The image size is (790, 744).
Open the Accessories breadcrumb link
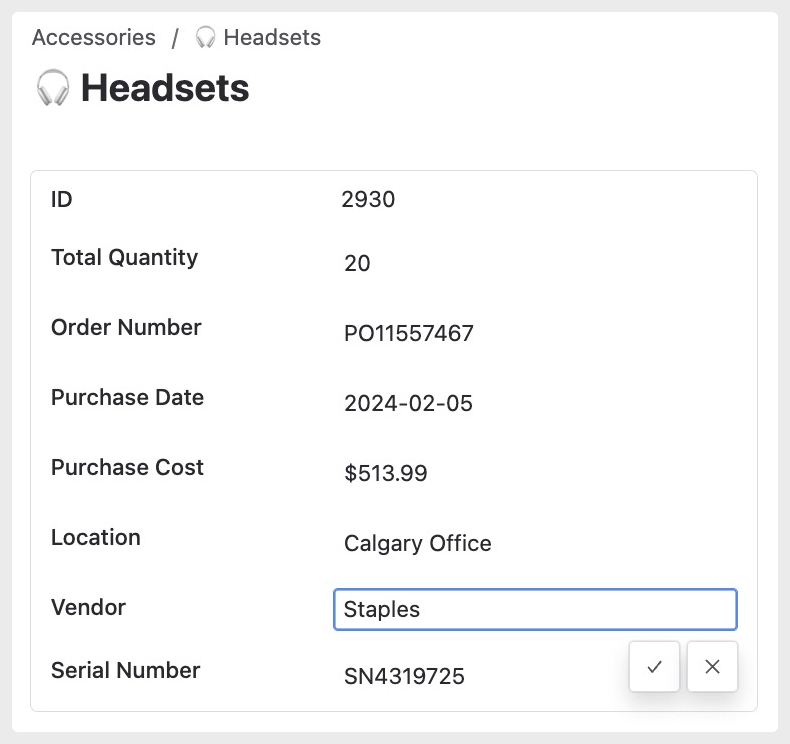click(x=94, y=37)
